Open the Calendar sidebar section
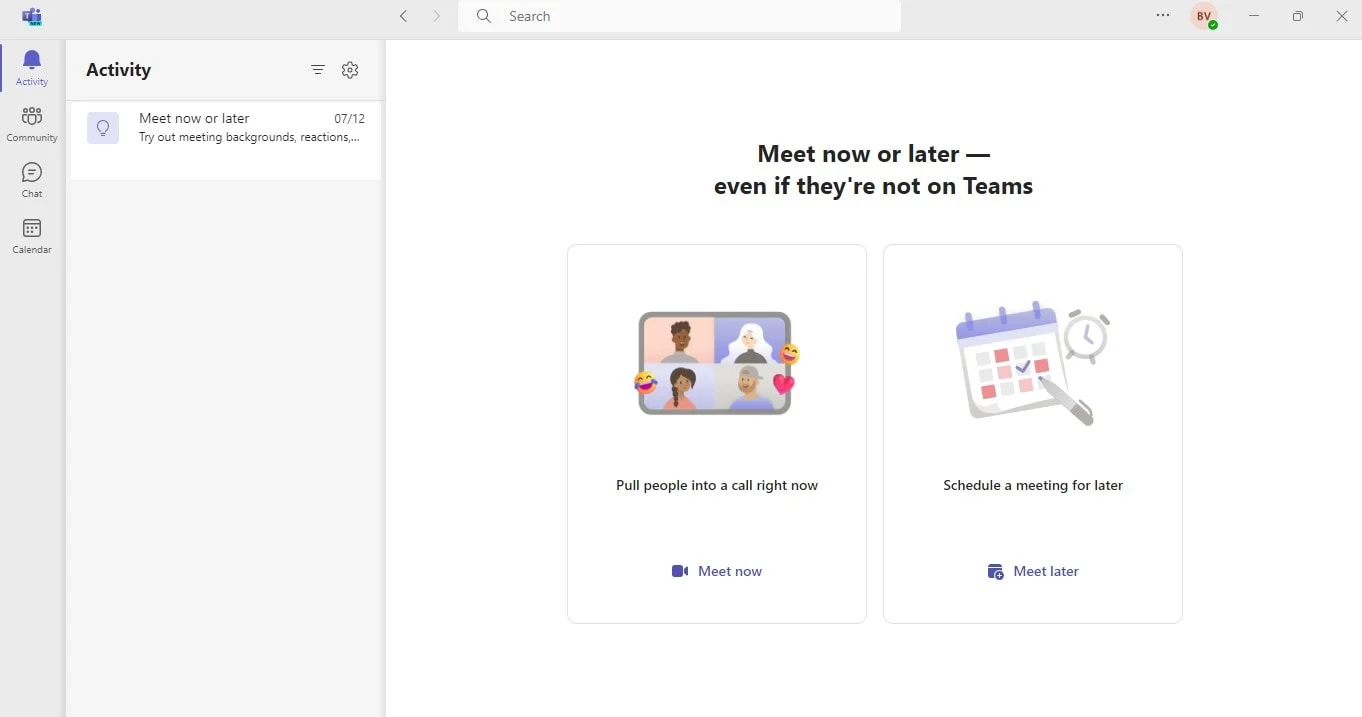 [x=32, y=236]
